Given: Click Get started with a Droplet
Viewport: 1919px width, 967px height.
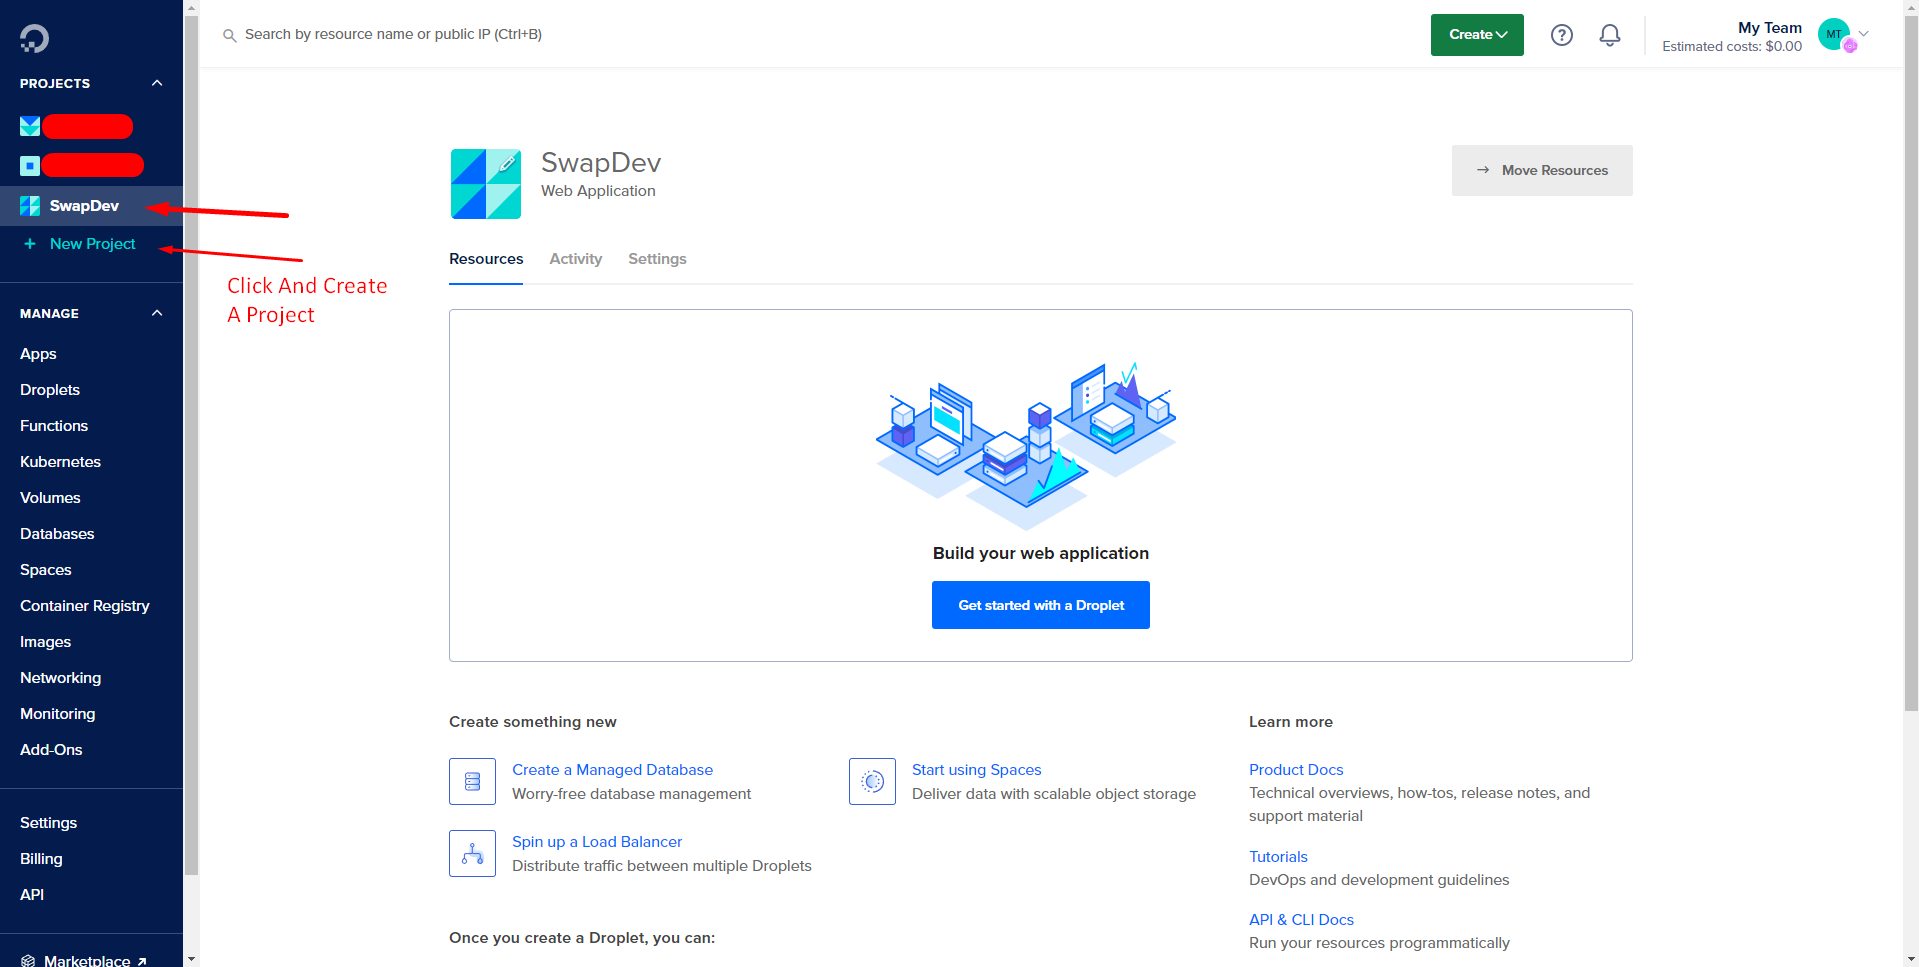Looking at the screenshot, I should pyautogui.click(x=1040, y=605).
